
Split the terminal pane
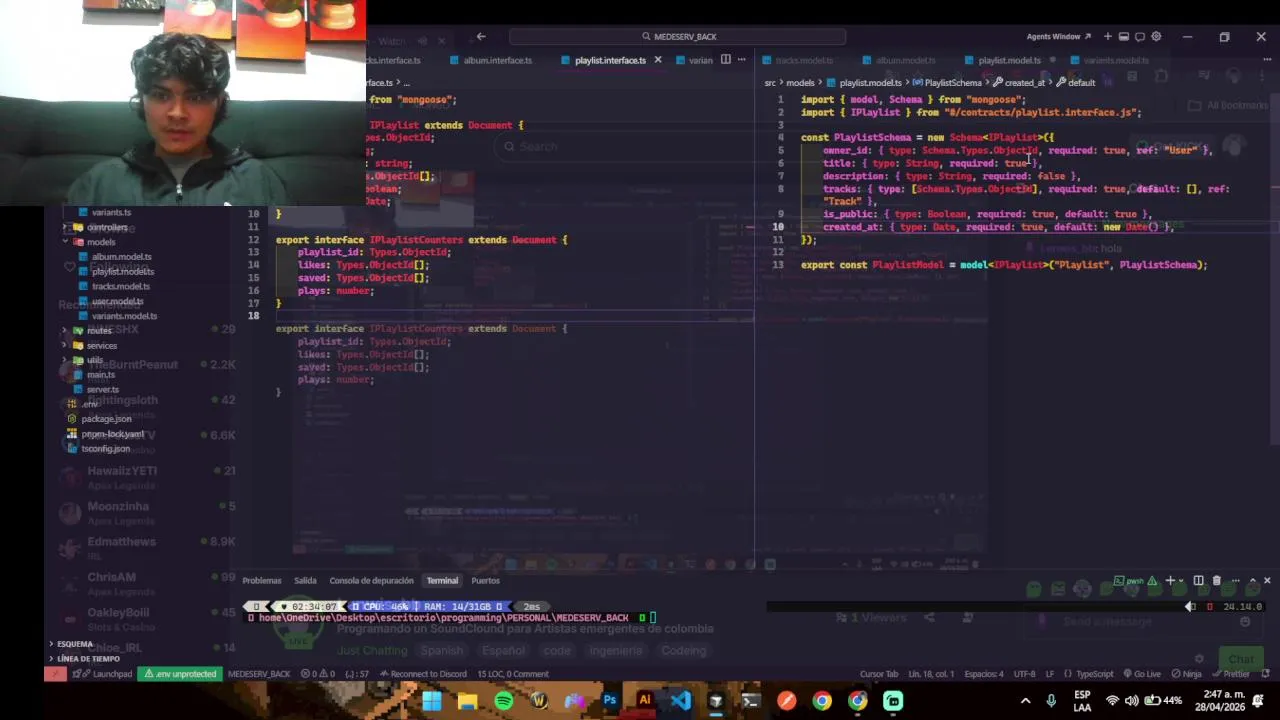[x=1198, y=581]
